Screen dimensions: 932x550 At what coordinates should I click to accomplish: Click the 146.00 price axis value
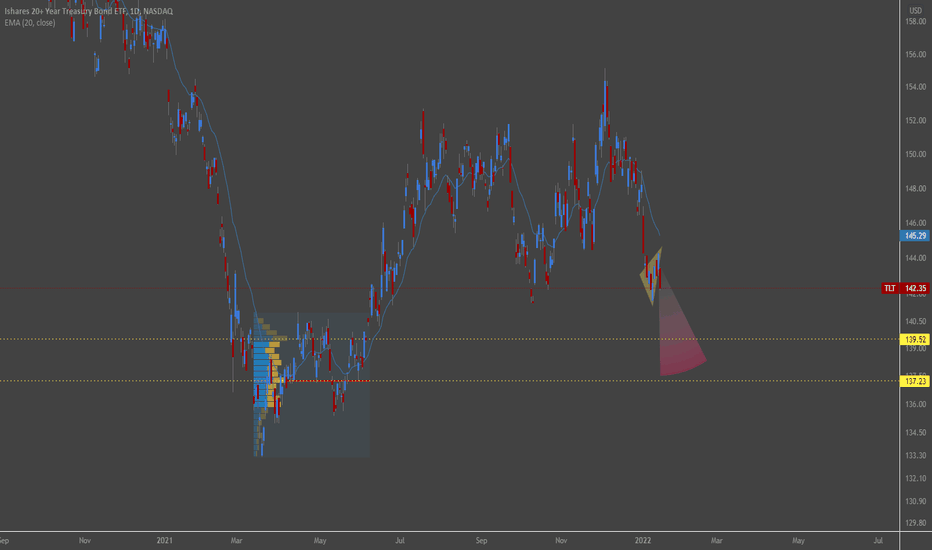[915, 223]
